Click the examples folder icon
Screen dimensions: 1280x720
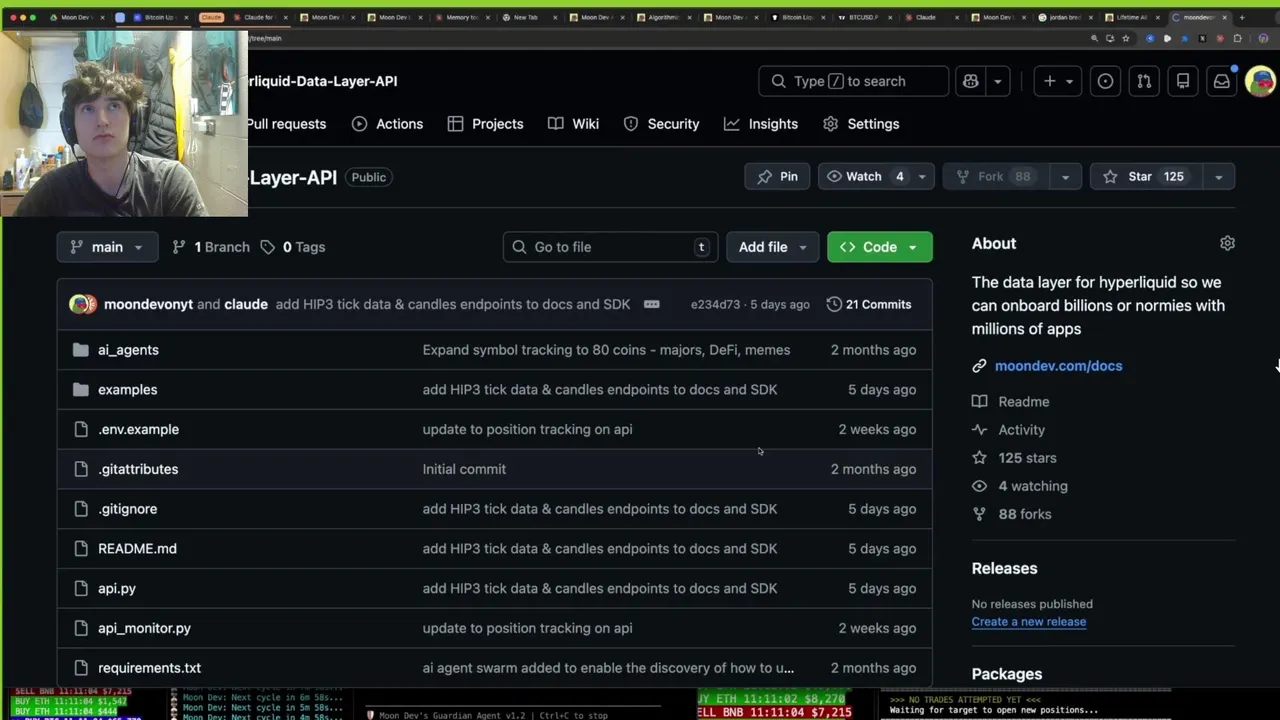(x=81, y=390)
